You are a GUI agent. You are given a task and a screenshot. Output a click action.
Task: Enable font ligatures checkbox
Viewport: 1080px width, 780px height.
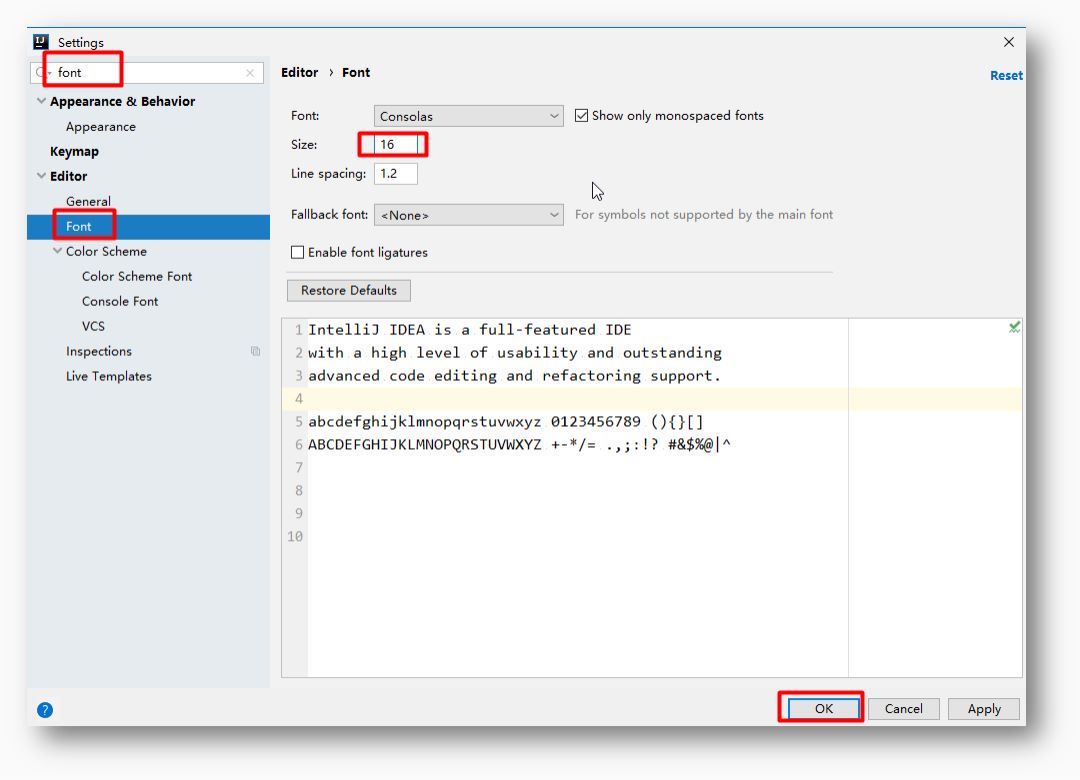pyautogui.click(x=298, y=253)
